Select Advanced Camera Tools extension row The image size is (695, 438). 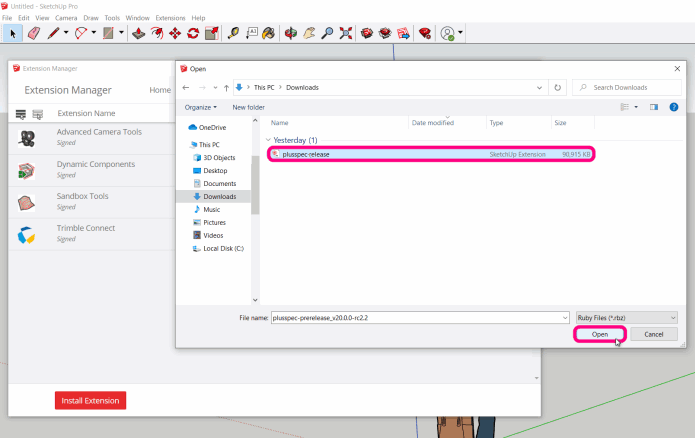[x=92, y=138]
